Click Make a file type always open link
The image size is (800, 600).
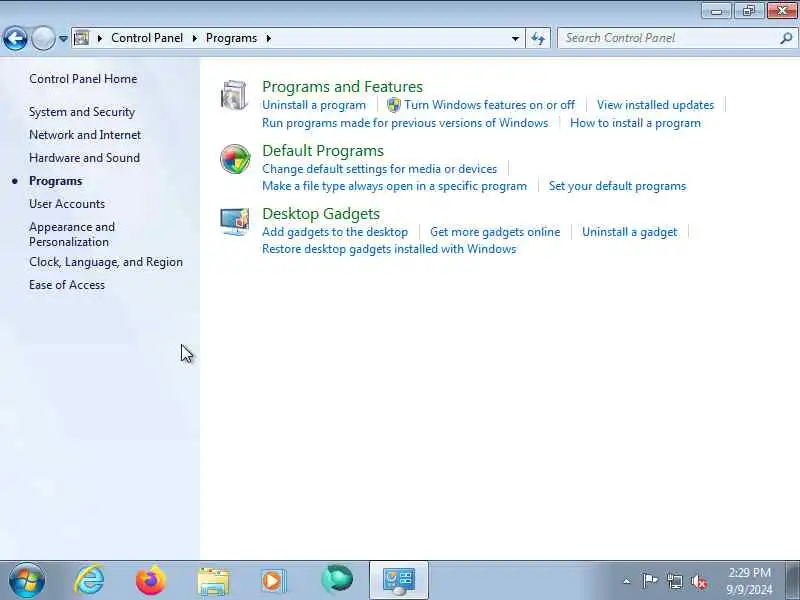(394, 186)
